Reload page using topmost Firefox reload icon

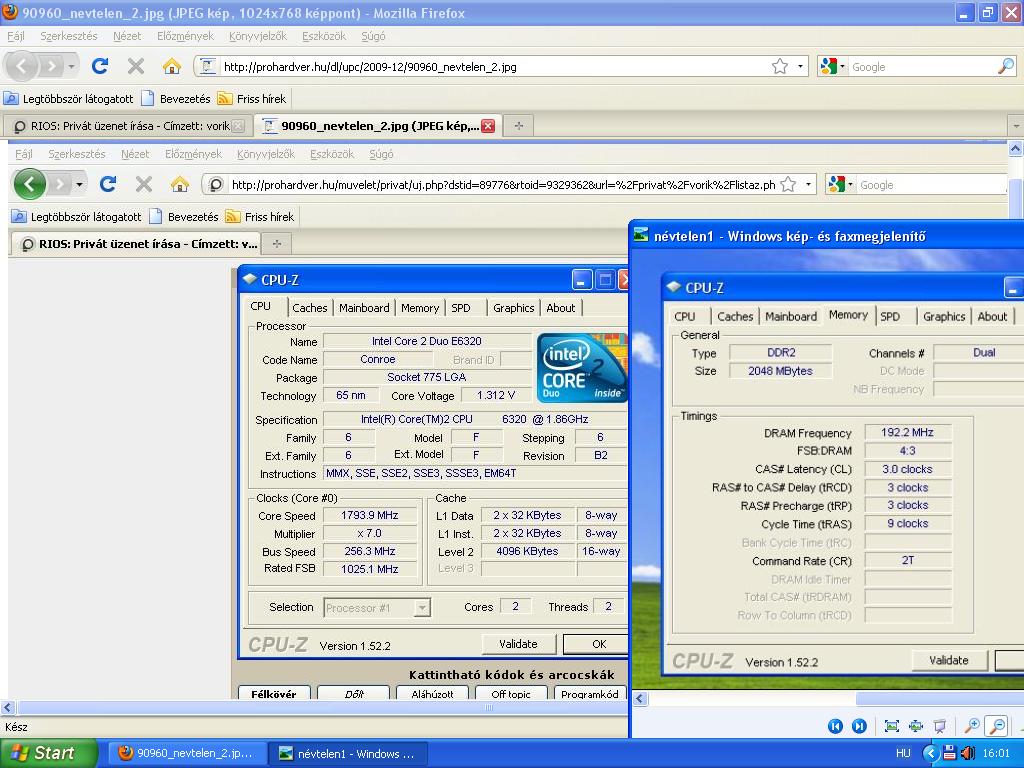(100, 66)
